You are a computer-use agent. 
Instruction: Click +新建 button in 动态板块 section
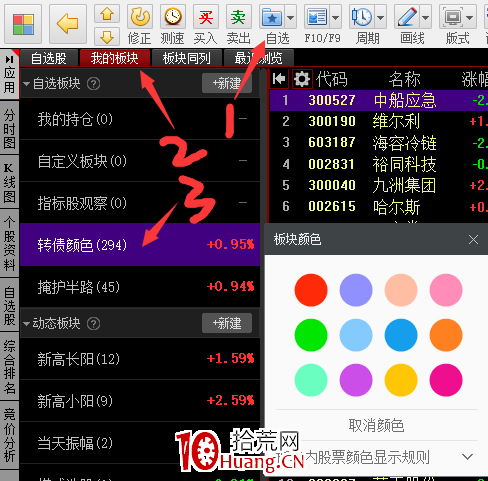pos(227,323)
